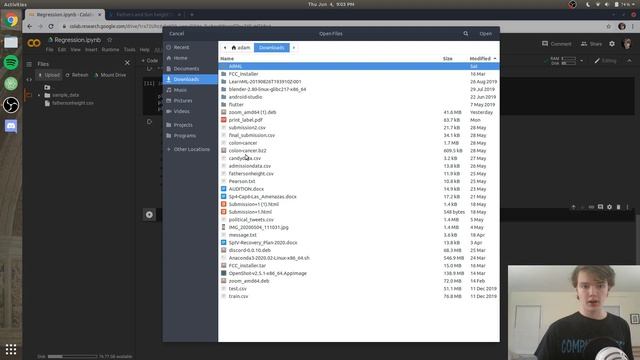This screenshot has height=360, width=640.
Task: Open Files manager from the dock
Action: [11, 42]
